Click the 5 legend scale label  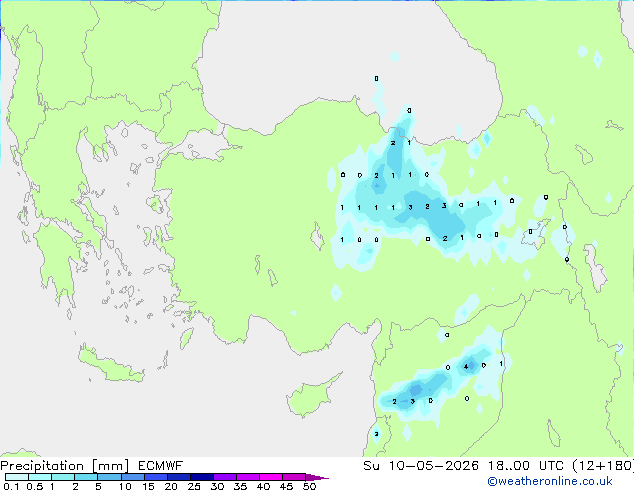(98, 486)
